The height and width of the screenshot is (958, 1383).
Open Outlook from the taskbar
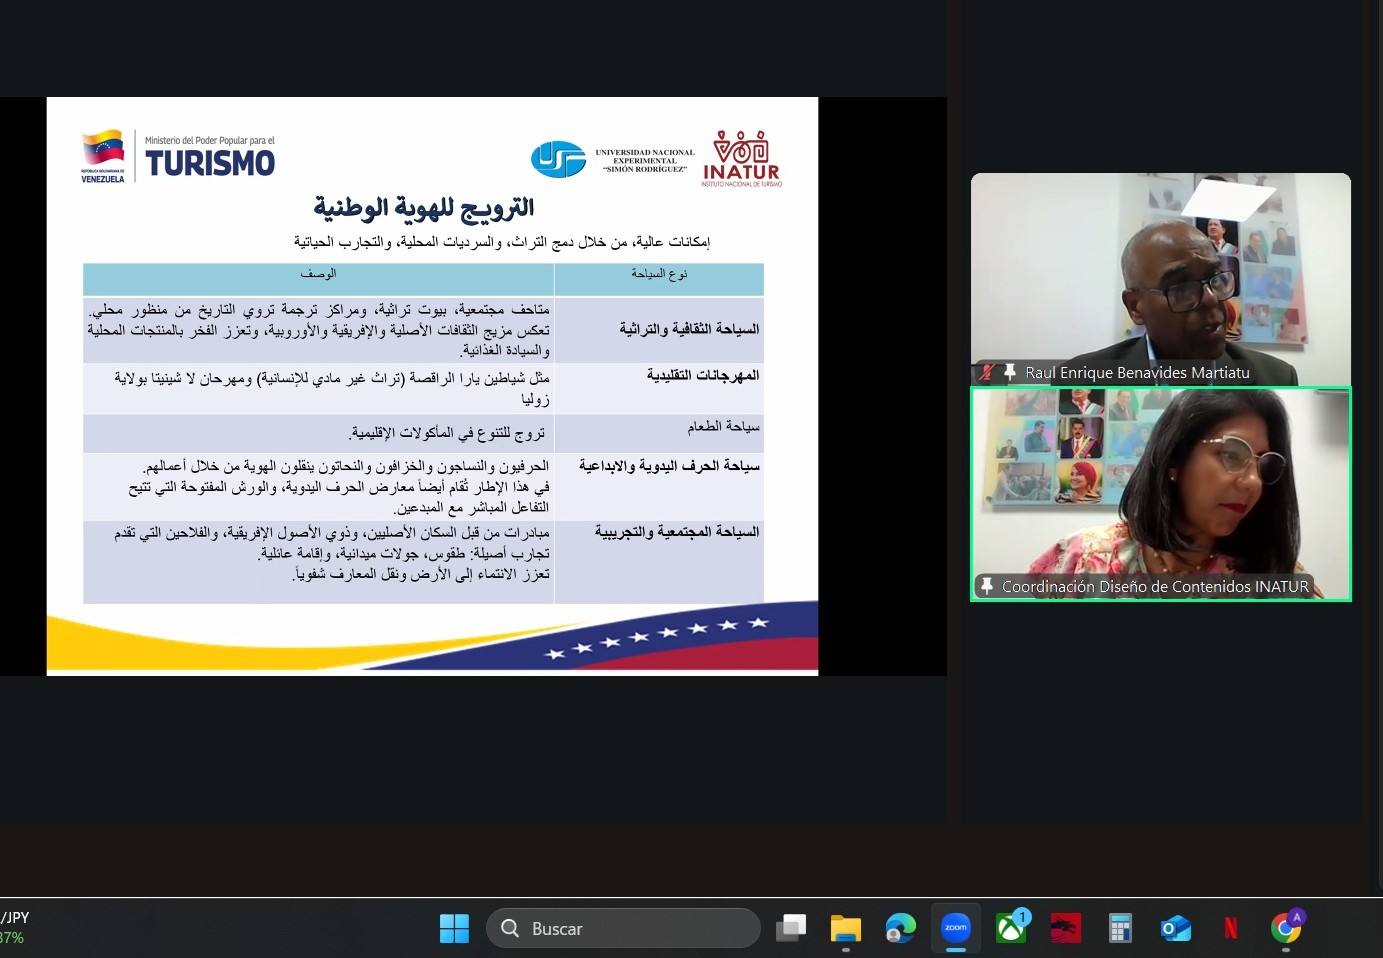click(1175, 929)
